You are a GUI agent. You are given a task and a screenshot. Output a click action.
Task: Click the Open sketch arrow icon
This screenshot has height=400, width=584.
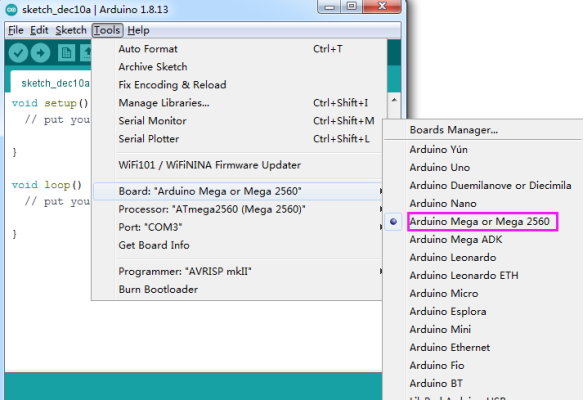tap(86, 53)
